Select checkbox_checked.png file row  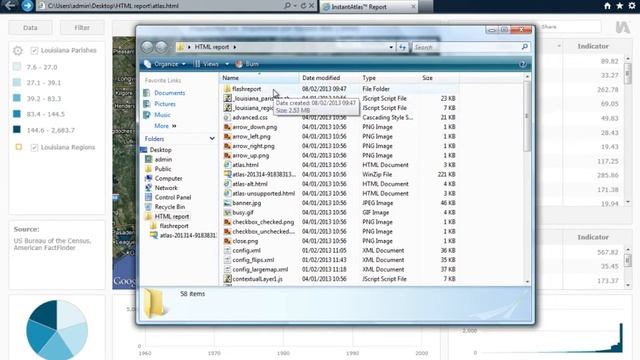click(x=340, y=222)
